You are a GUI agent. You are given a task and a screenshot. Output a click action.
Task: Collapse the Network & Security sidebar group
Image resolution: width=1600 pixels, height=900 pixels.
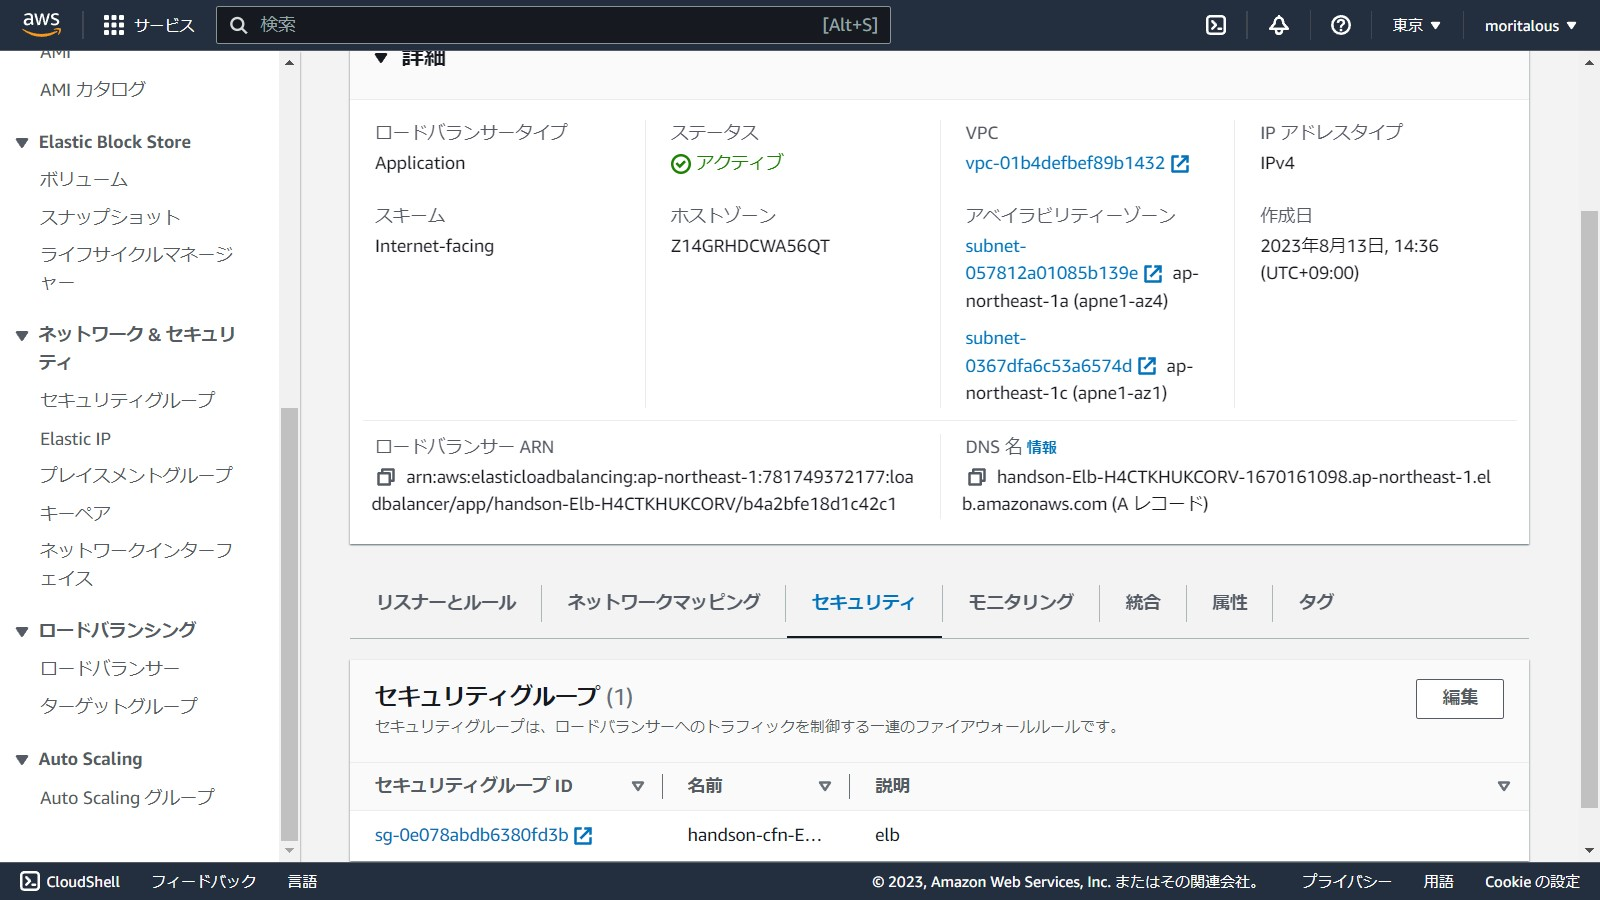[22, 335]
